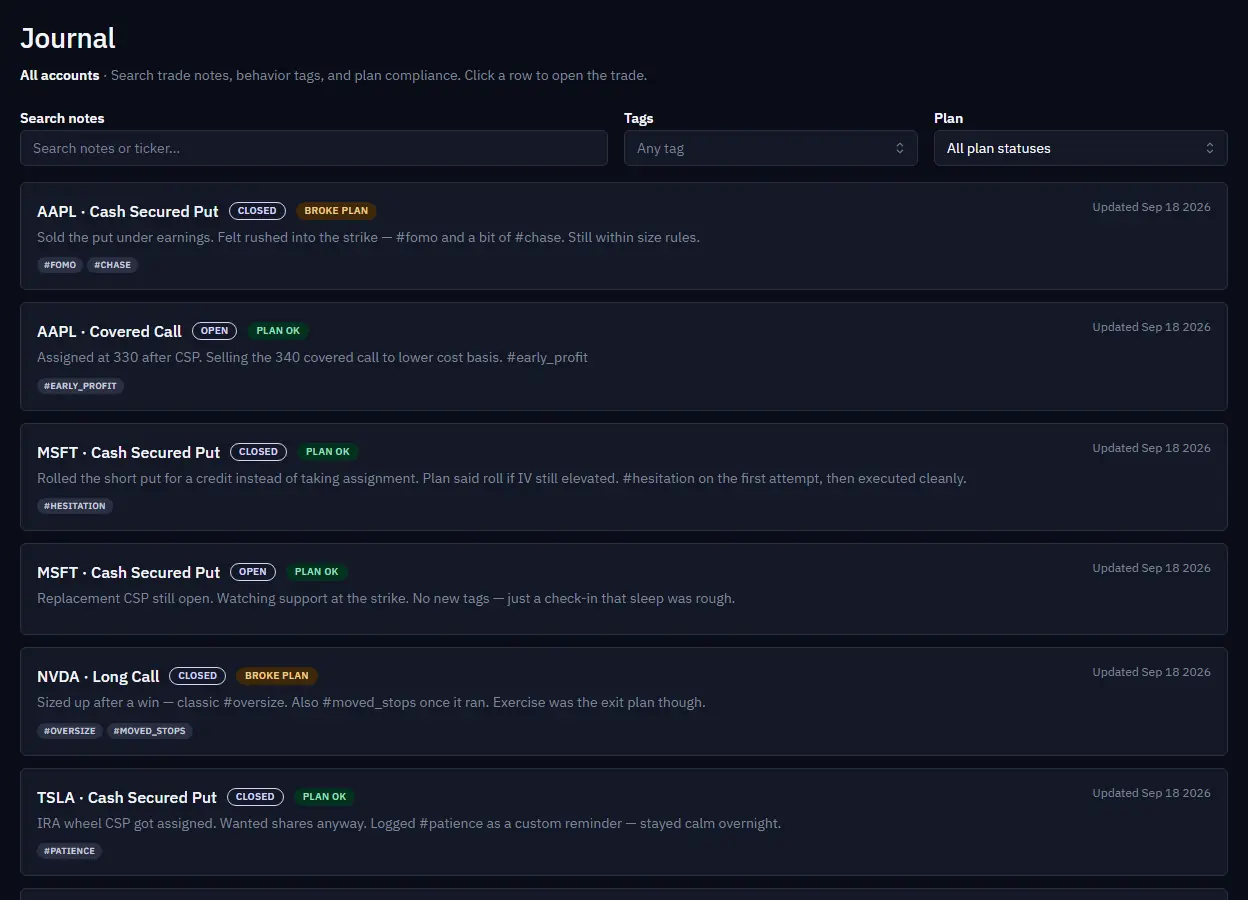Screen dimensions: 1248x900
Task: Click the #HESITATION tag chip
Action: point(75,506)
